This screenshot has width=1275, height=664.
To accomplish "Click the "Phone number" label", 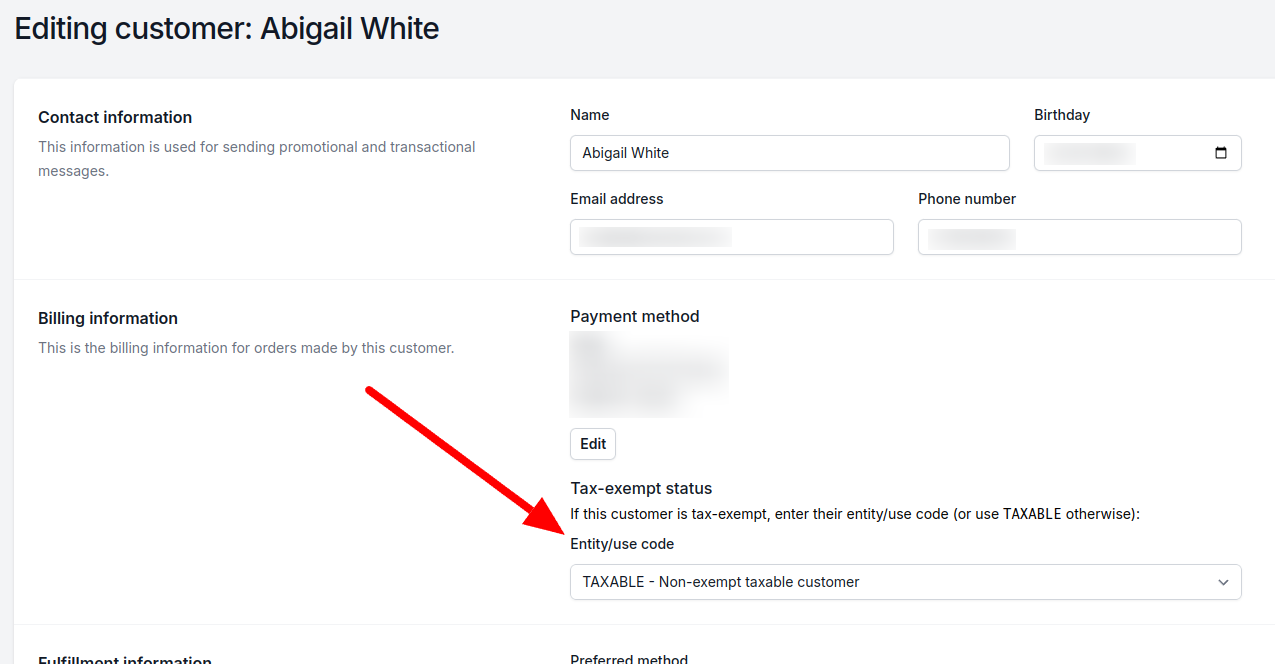I will 966,199.
